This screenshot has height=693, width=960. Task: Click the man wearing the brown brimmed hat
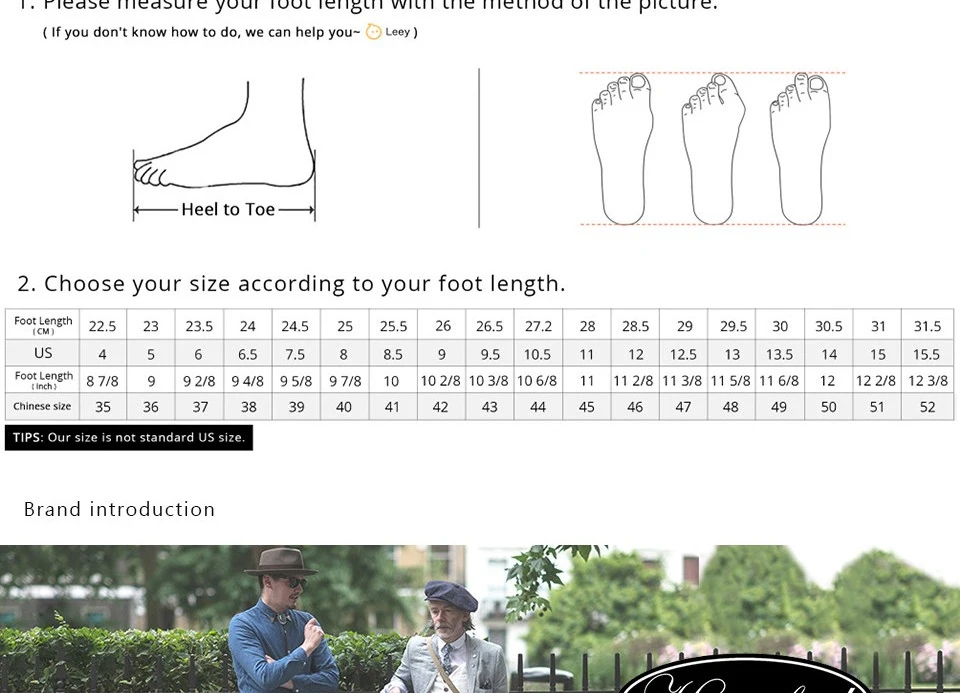(x=282, y=621)
